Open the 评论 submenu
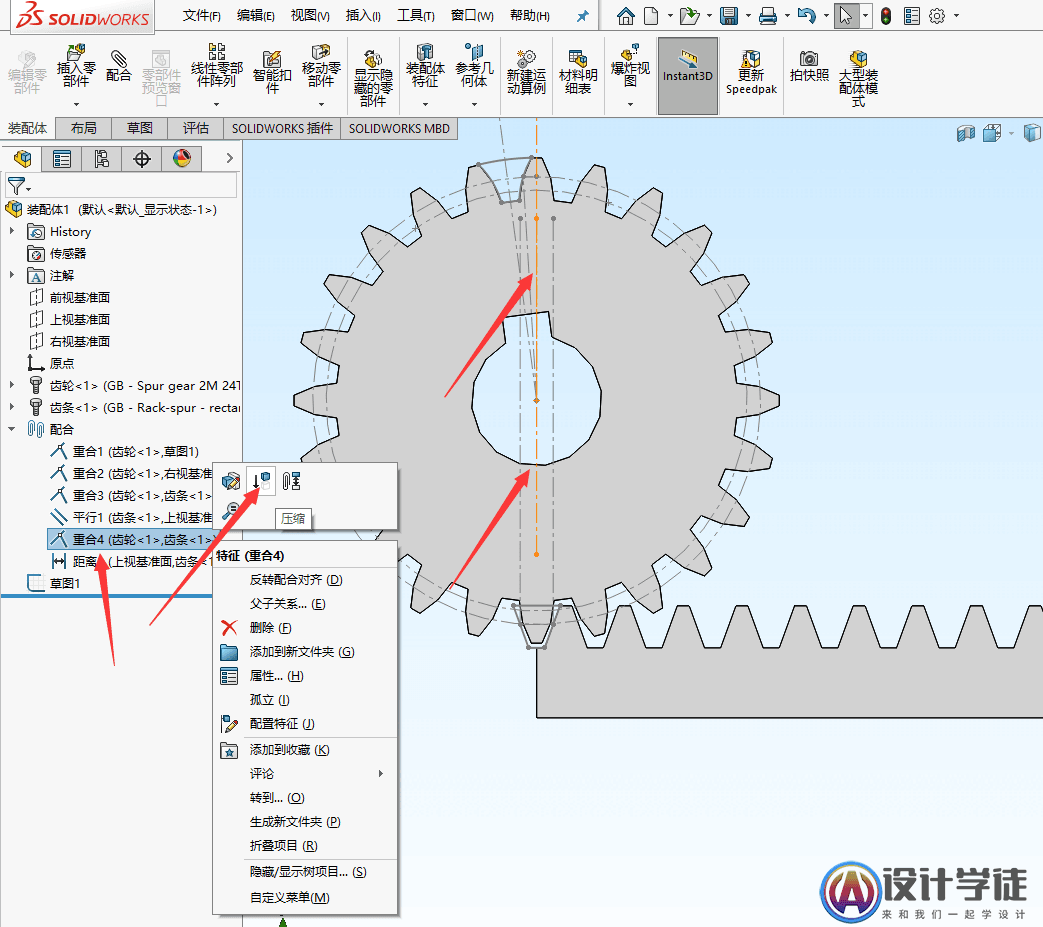 click(305, 773)
